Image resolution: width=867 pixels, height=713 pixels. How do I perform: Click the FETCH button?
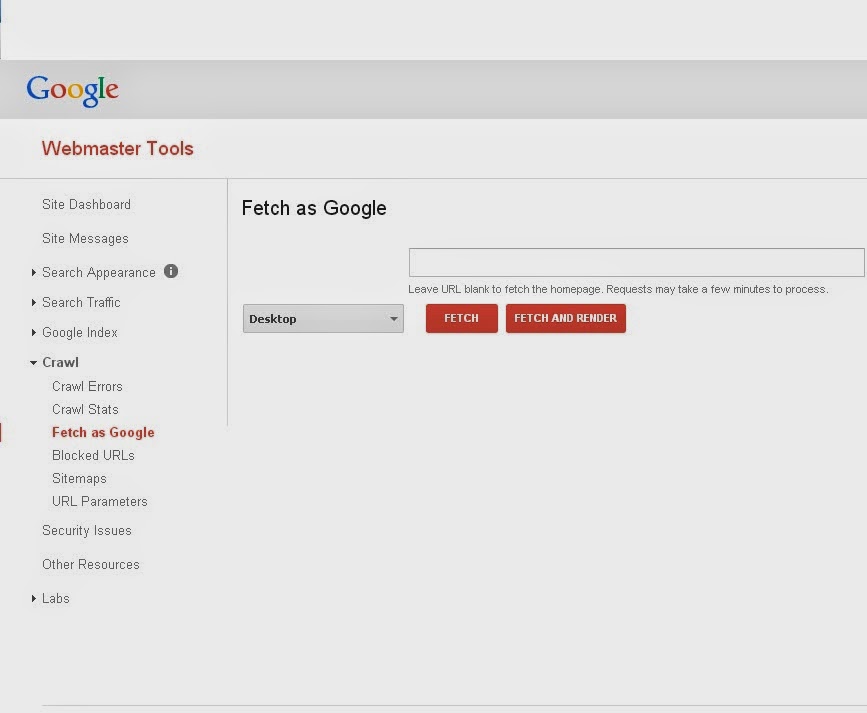tap(461, 318)
